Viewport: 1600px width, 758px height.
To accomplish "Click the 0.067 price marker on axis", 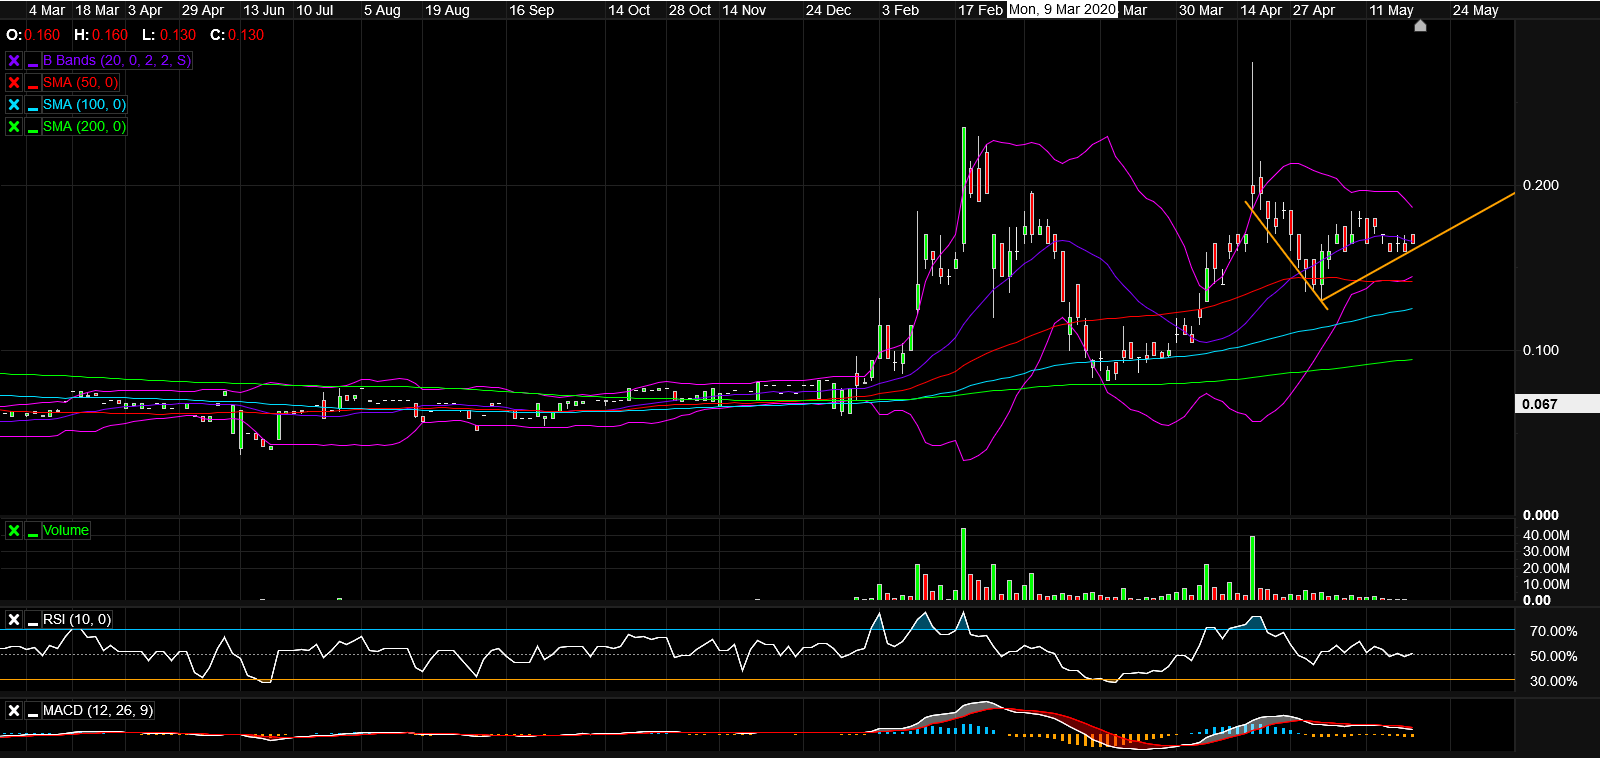I will click(1556, 404).
